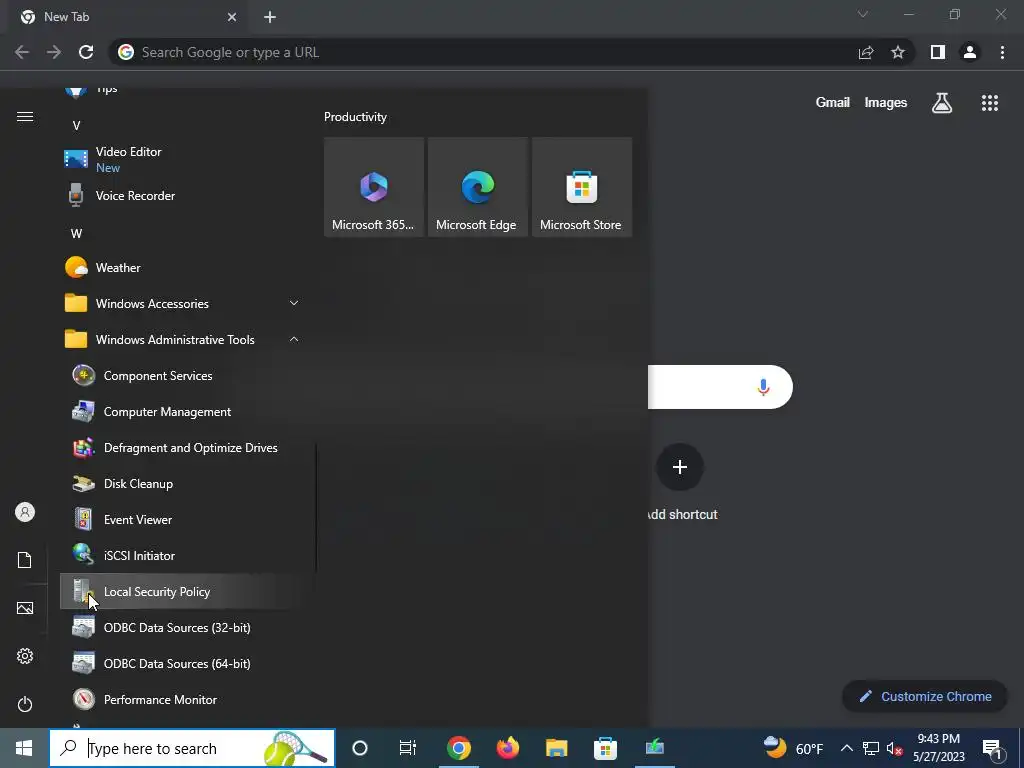Open weather widget showing 60°F

coord(794,748)
